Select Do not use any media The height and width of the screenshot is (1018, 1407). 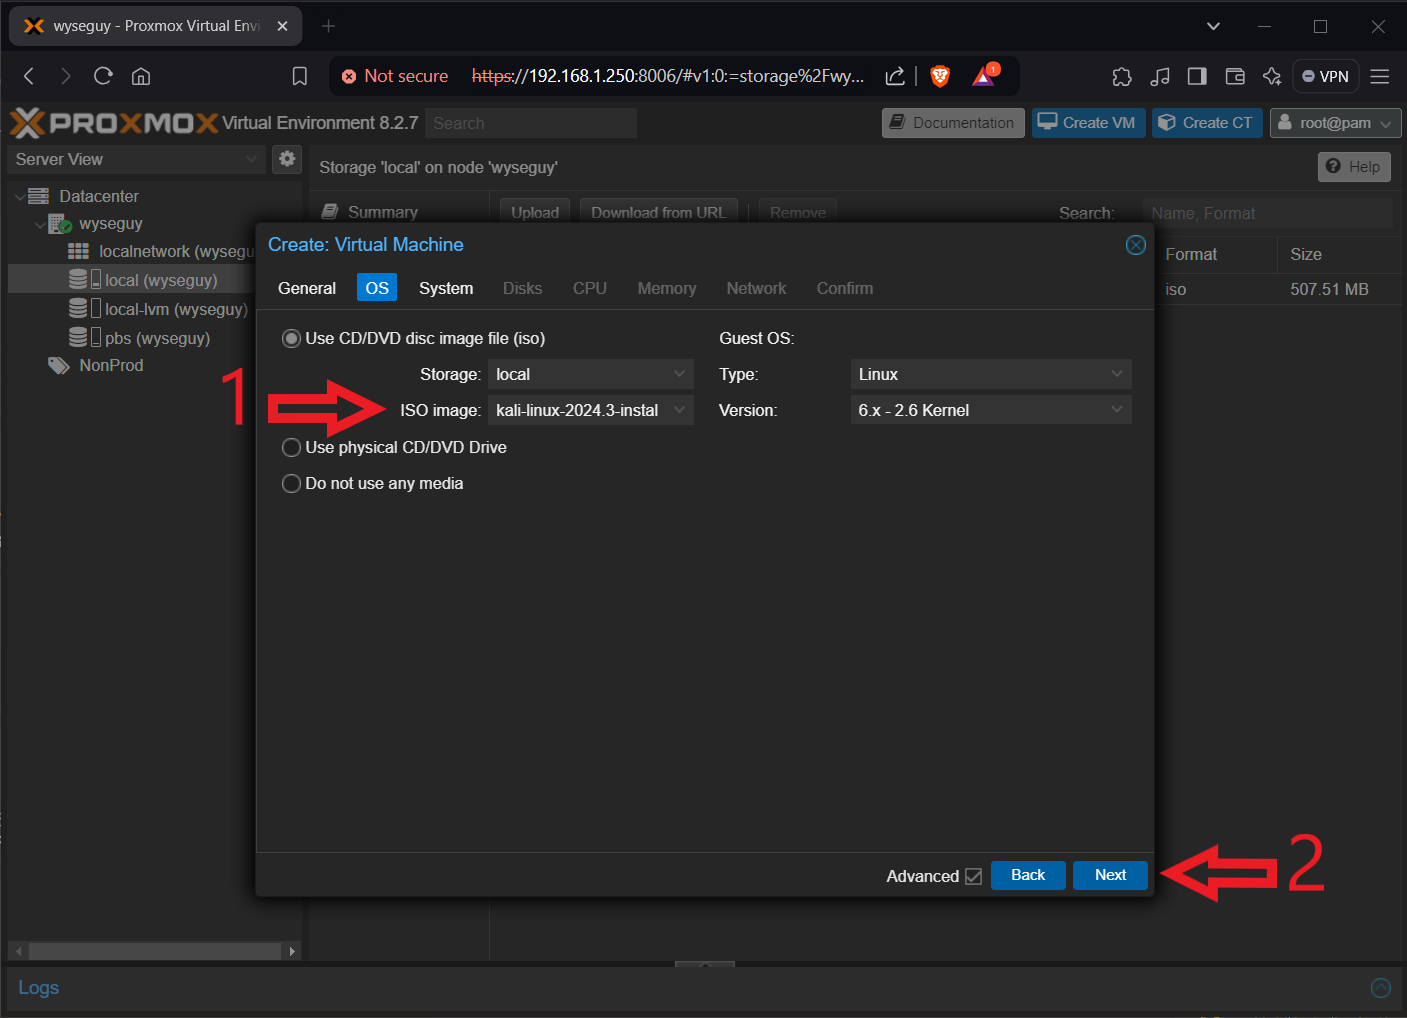click(291, 483)
